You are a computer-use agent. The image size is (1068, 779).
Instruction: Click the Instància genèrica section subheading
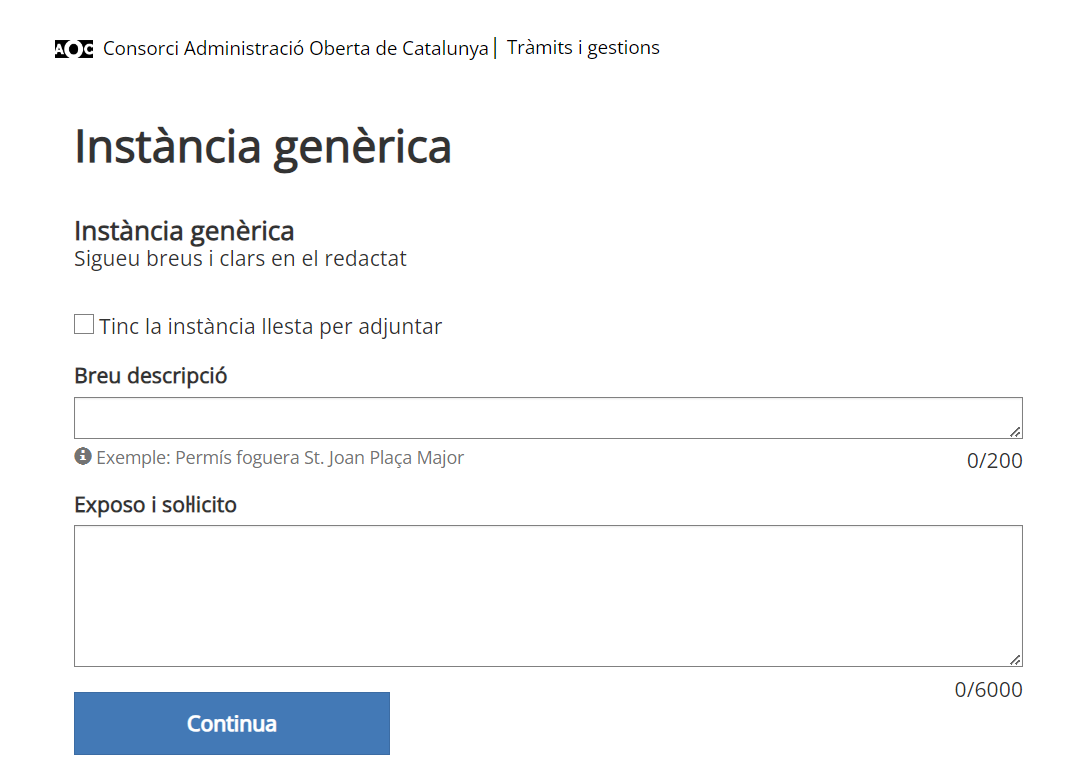[x=184, y=232]
